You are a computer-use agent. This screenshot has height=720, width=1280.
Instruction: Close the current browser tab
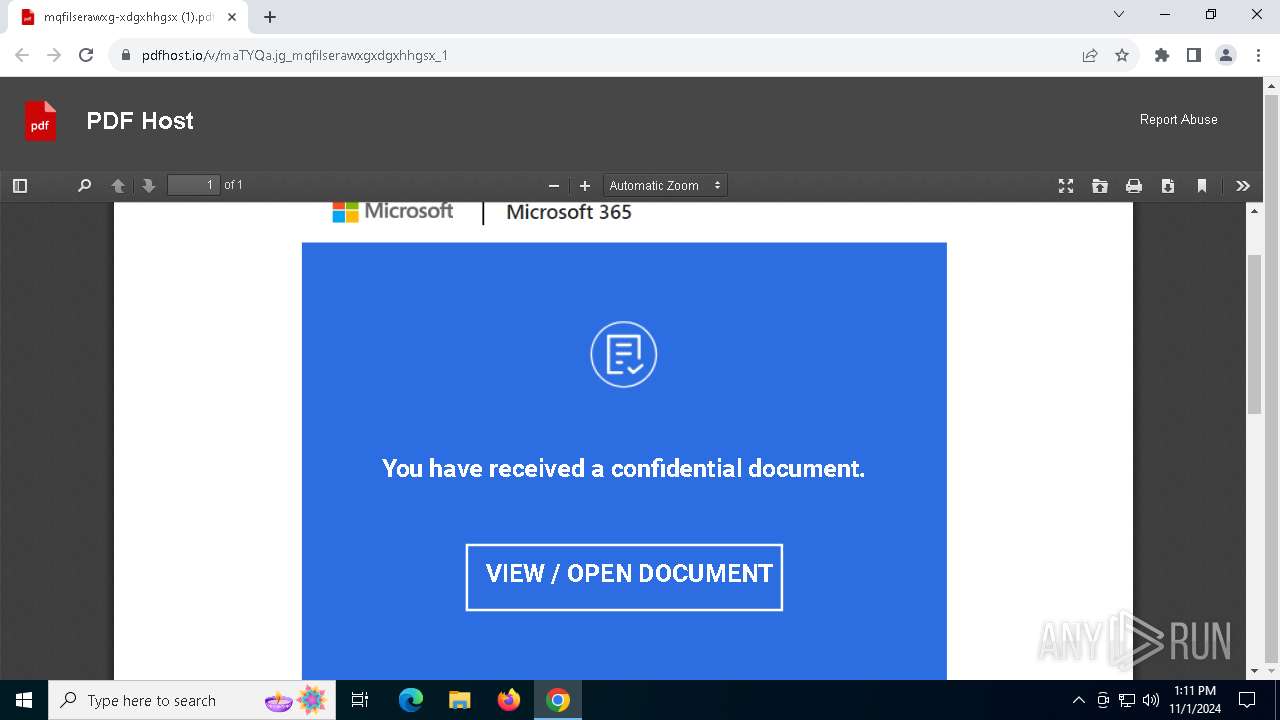[x=232, y=17]
